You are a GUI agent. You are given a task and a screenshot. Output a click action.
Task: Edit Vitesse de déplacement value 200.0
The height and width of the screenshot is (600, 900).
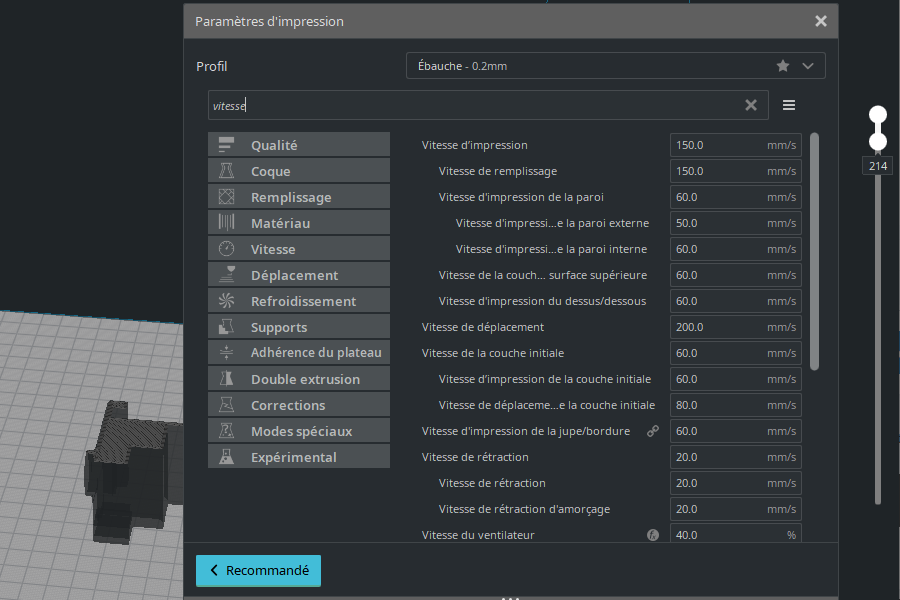point(735,327)
